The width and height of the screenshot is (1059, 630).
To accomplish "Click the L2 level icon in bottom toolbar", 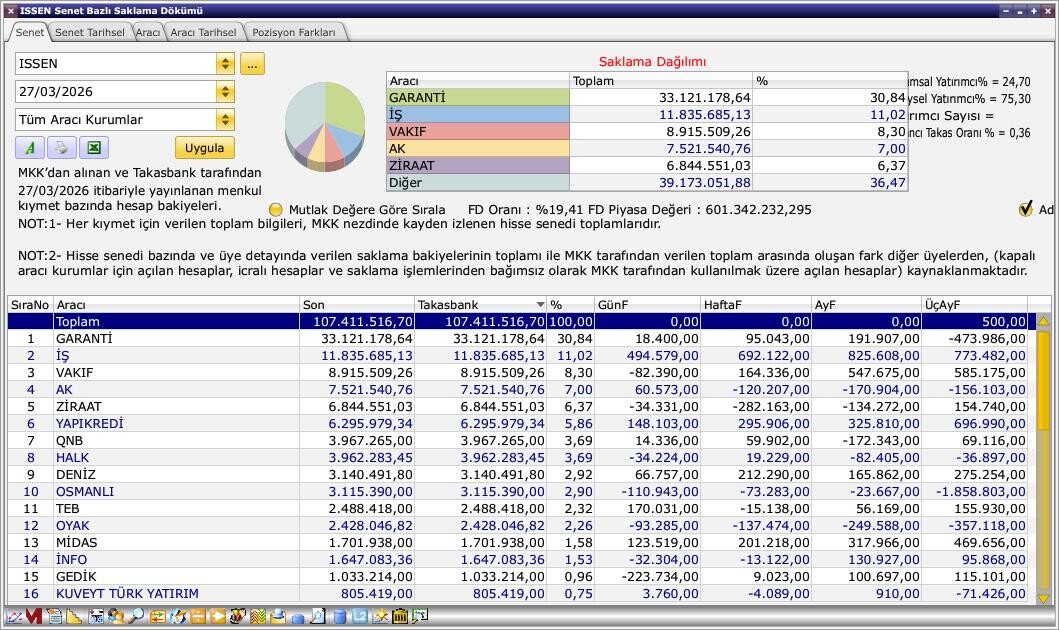I will (x=360, y=617).
